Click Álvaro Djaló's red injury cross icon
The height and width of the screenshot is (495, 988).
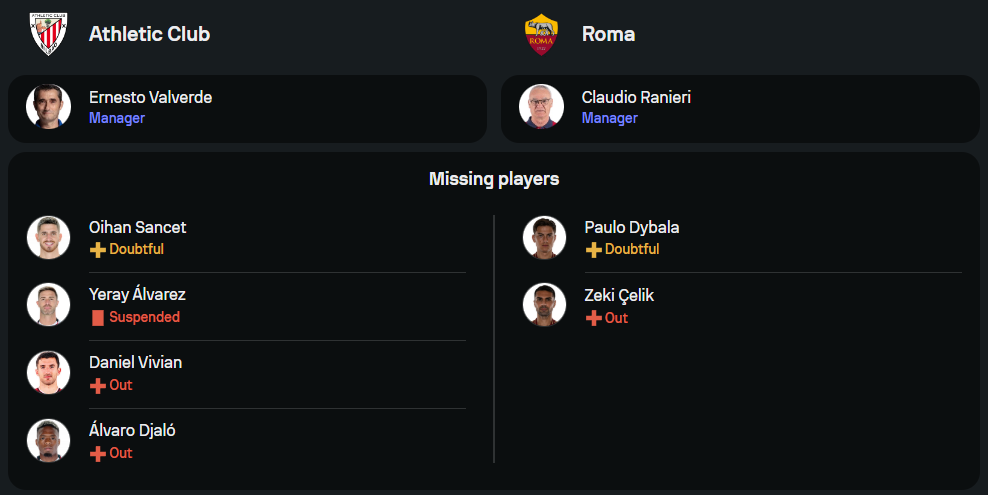(98, 453)
